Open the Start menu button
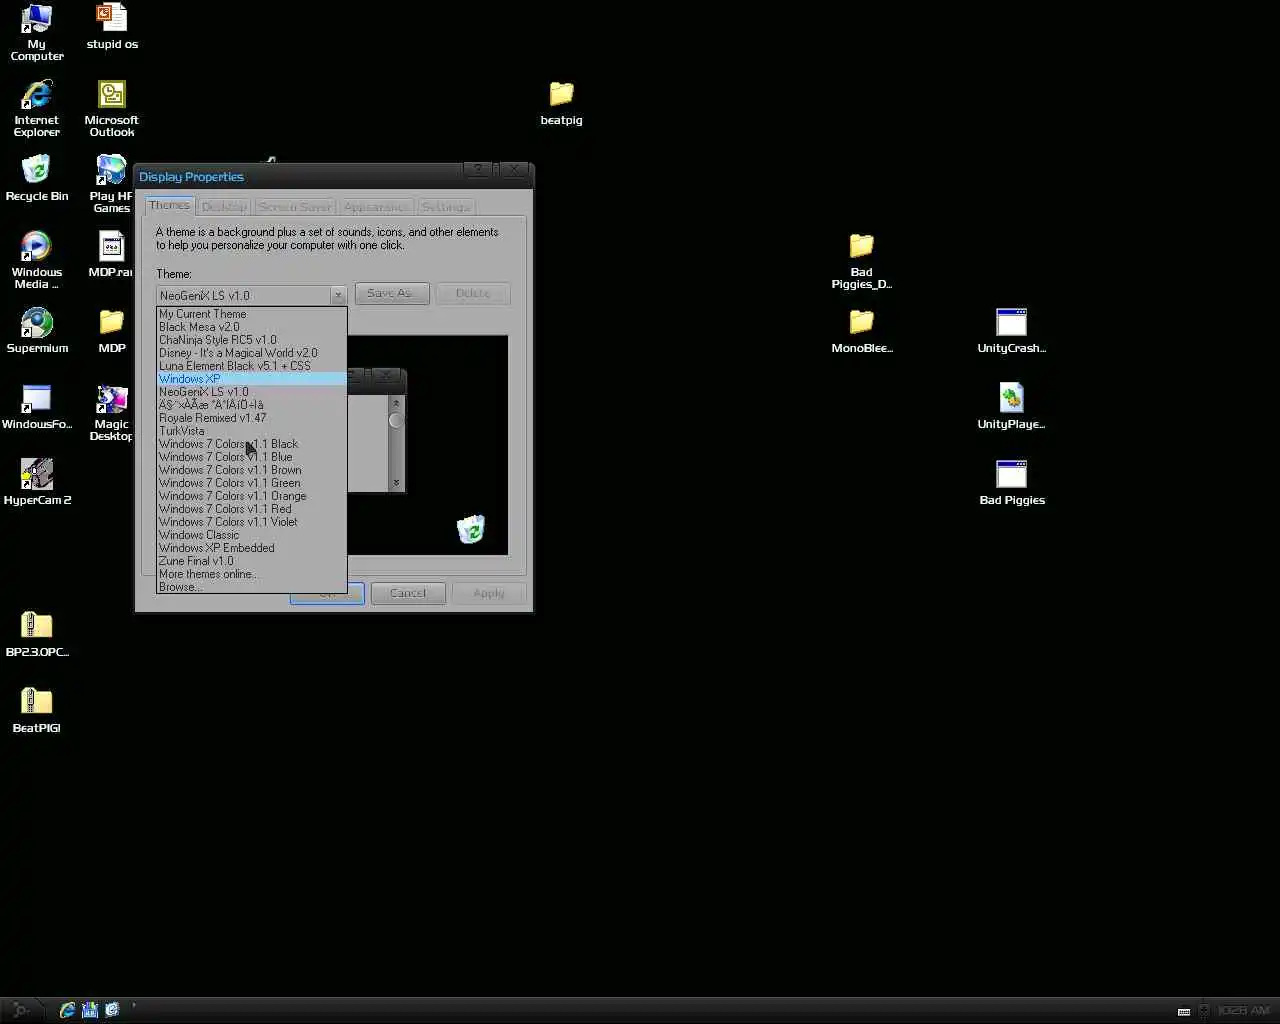This screenshot has width=1280, height=1024. pos(20,1010)
